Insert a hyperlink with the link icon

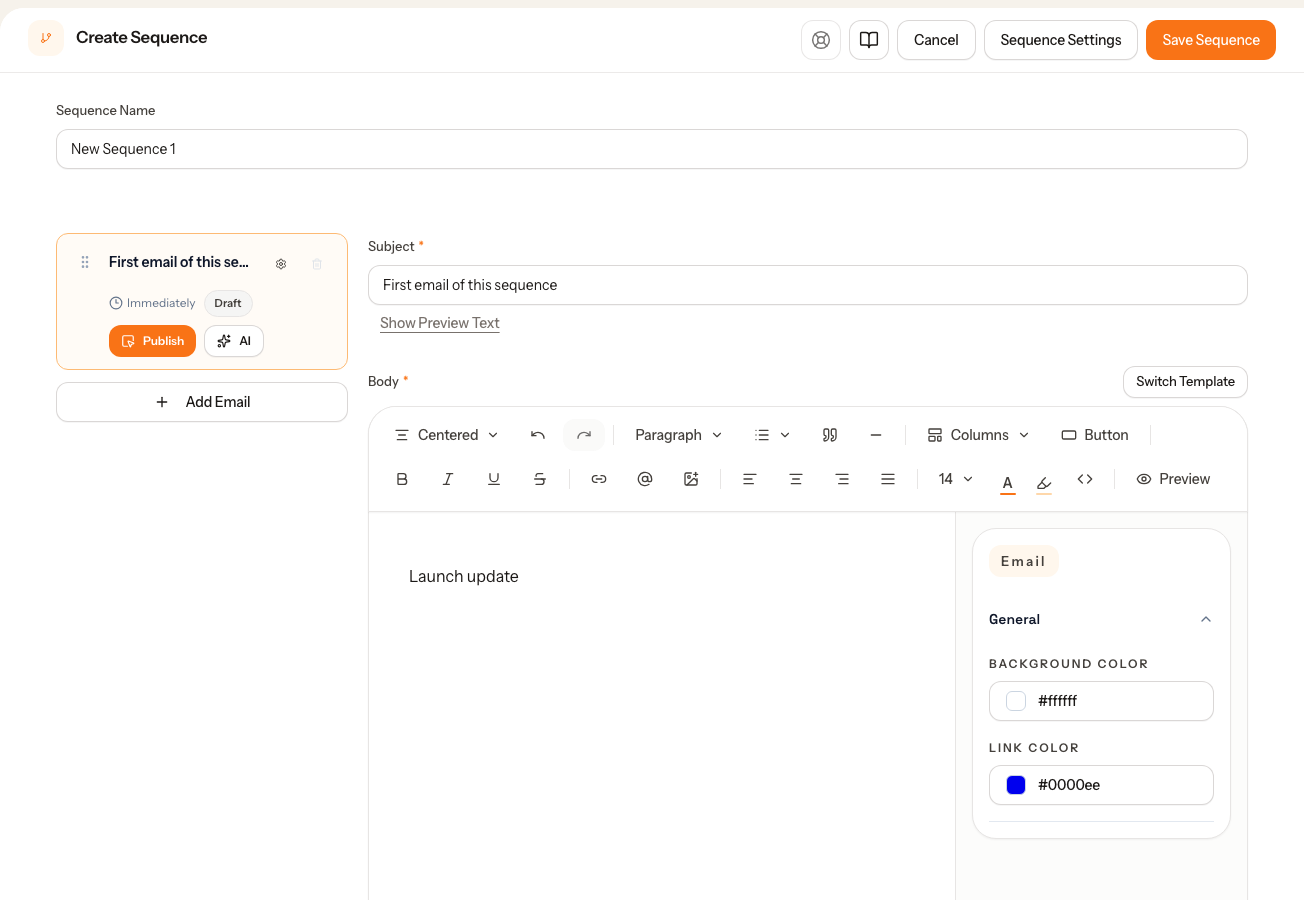599,479
